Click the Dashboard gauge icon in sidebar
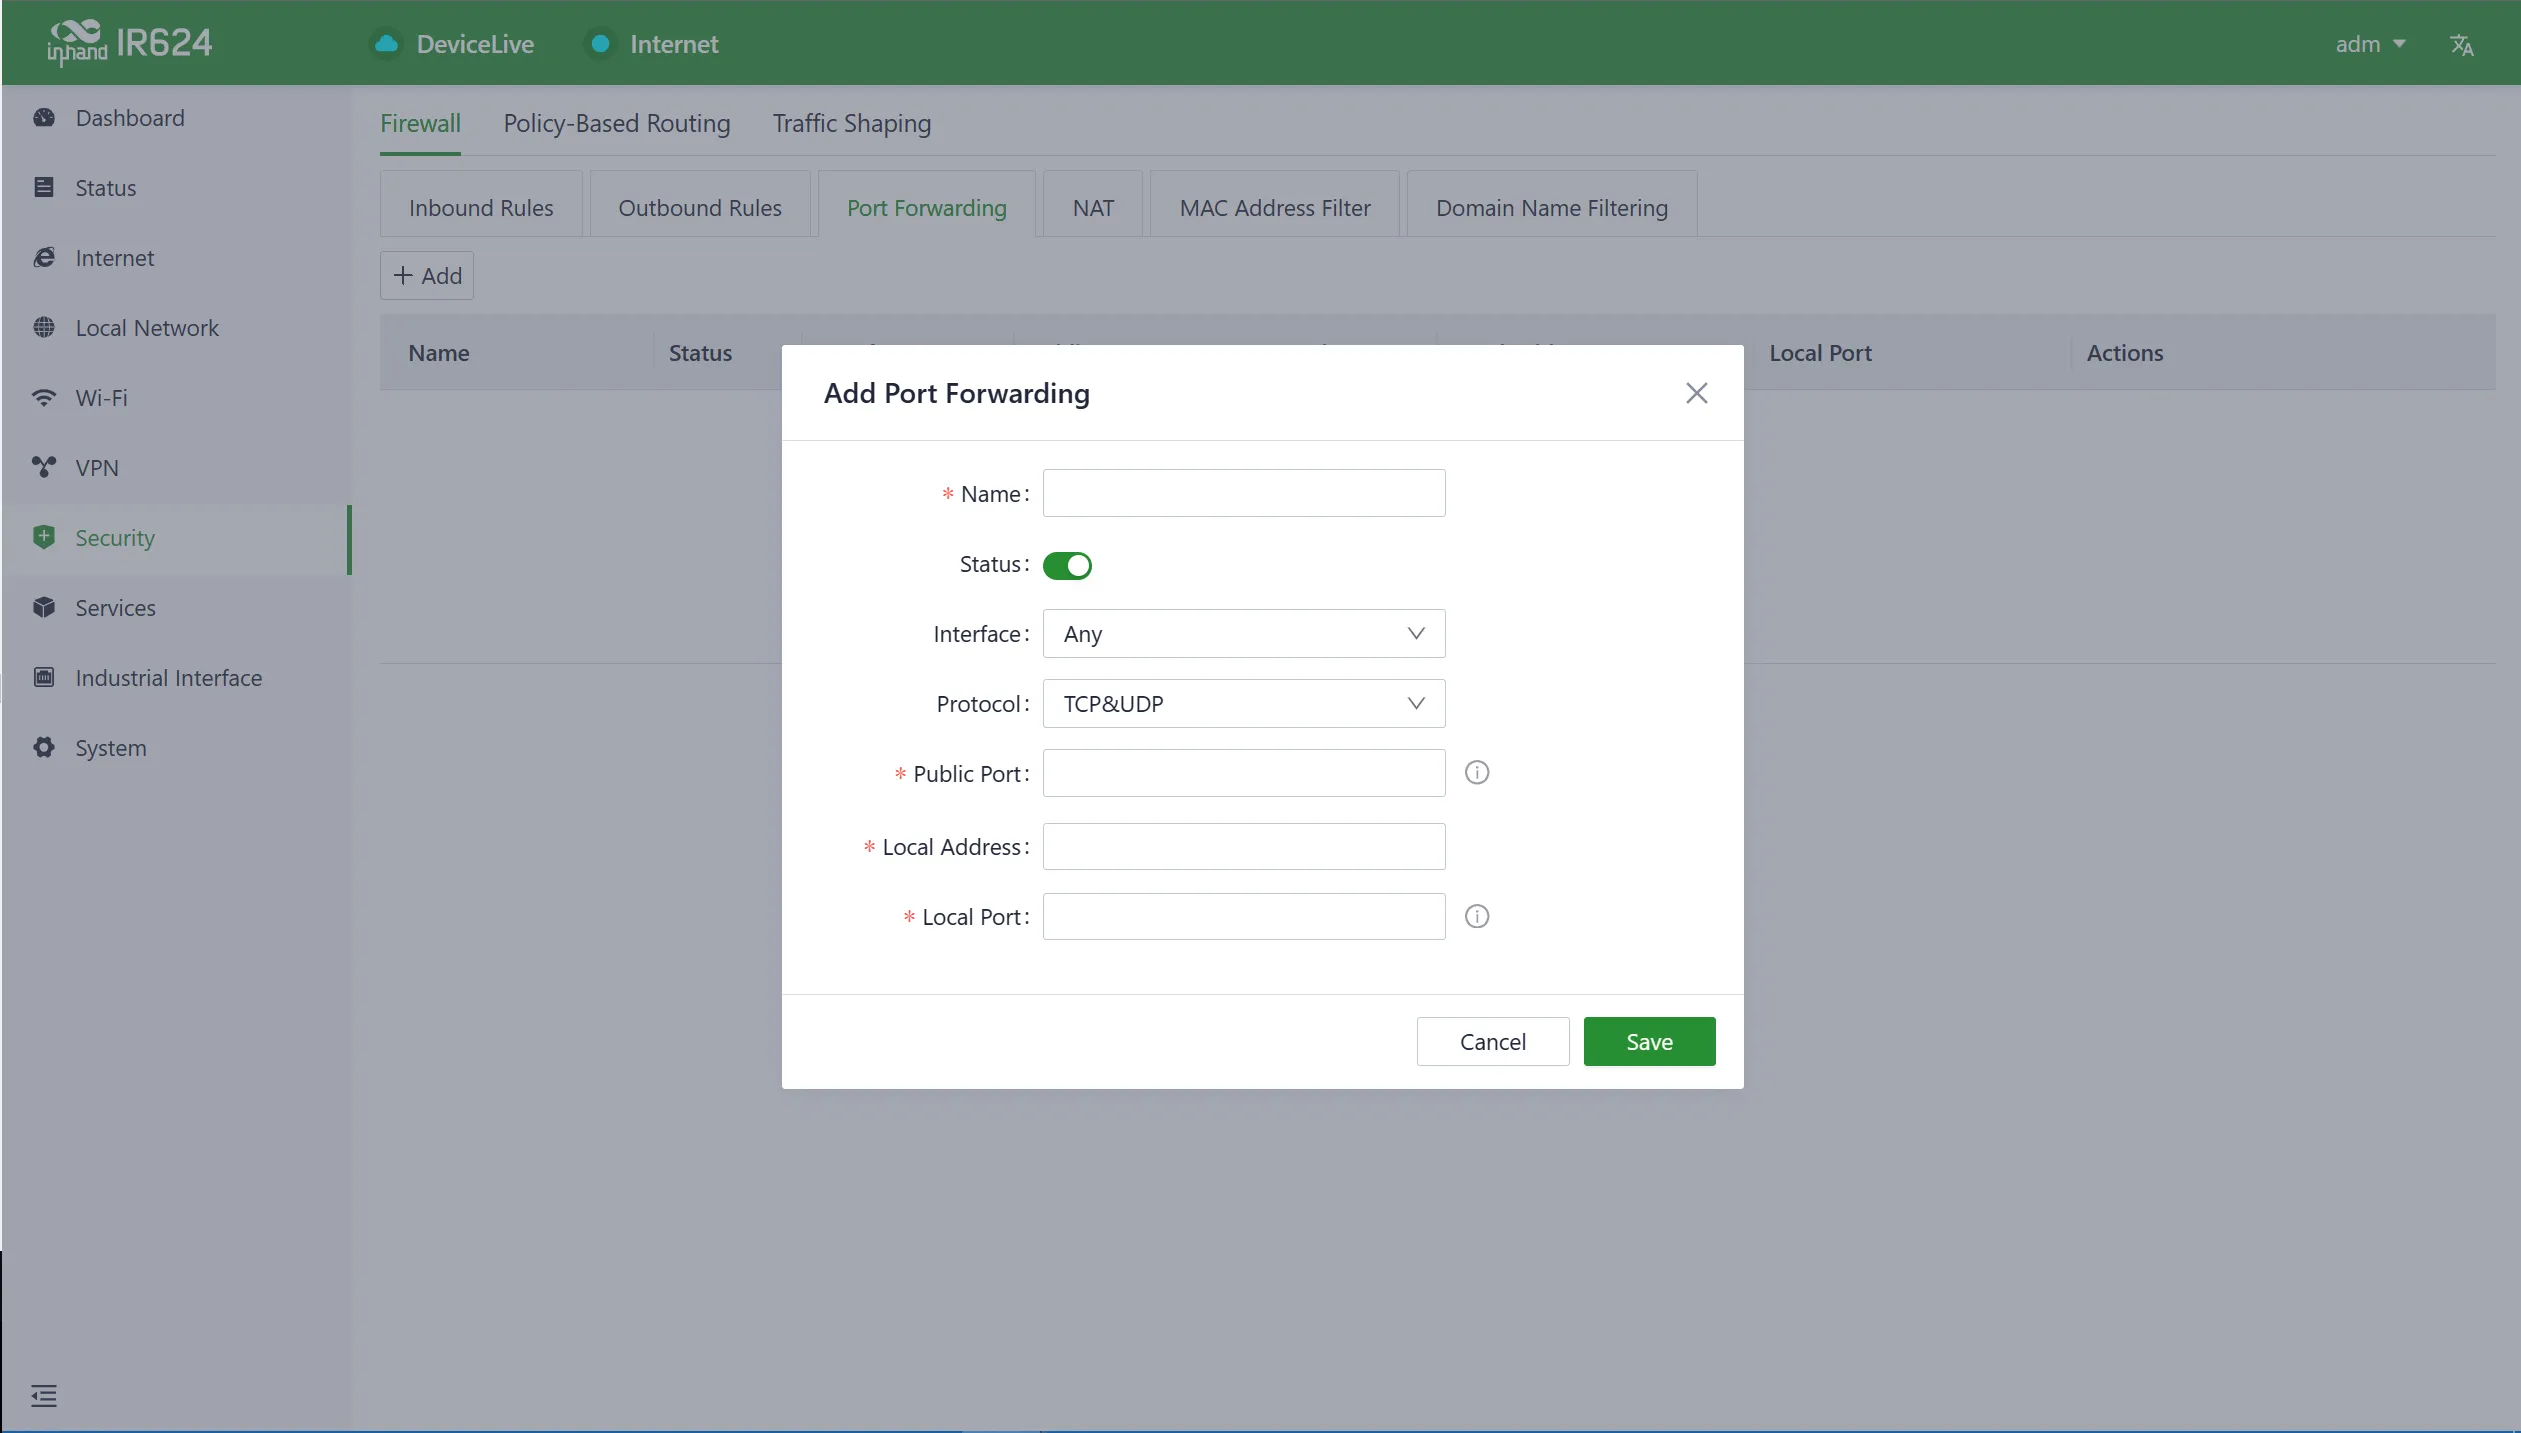 [x=44, y=118]
